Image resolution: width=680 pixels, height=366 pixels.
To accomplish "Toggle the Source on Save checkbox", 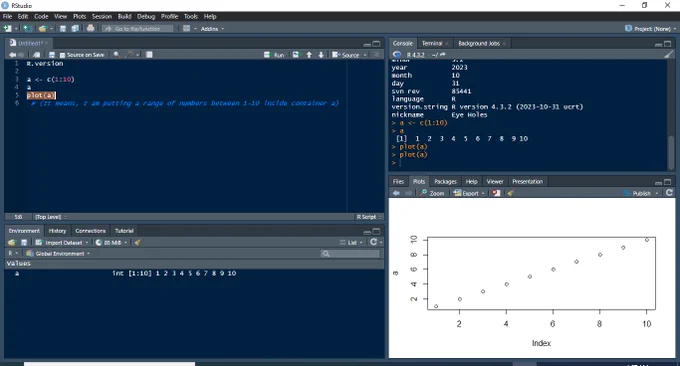I will [x=62, y=55].
